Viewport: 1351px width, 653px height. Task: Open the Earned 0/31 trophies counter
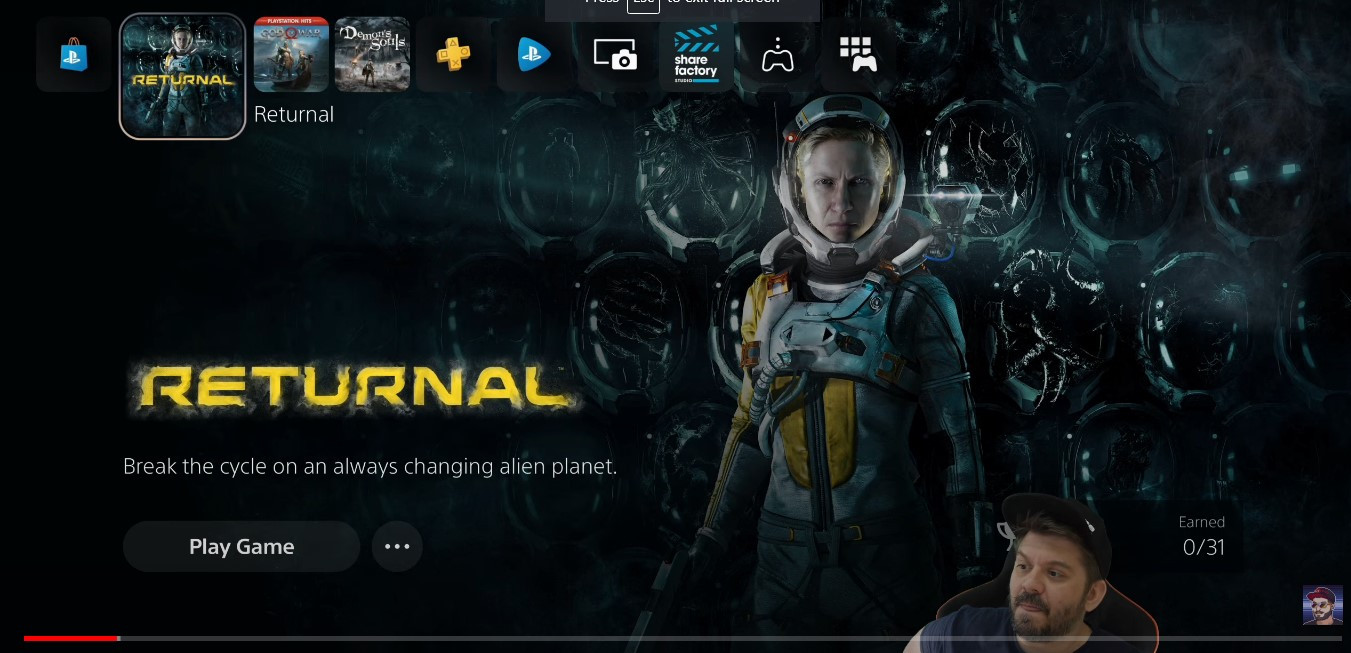1203,537
